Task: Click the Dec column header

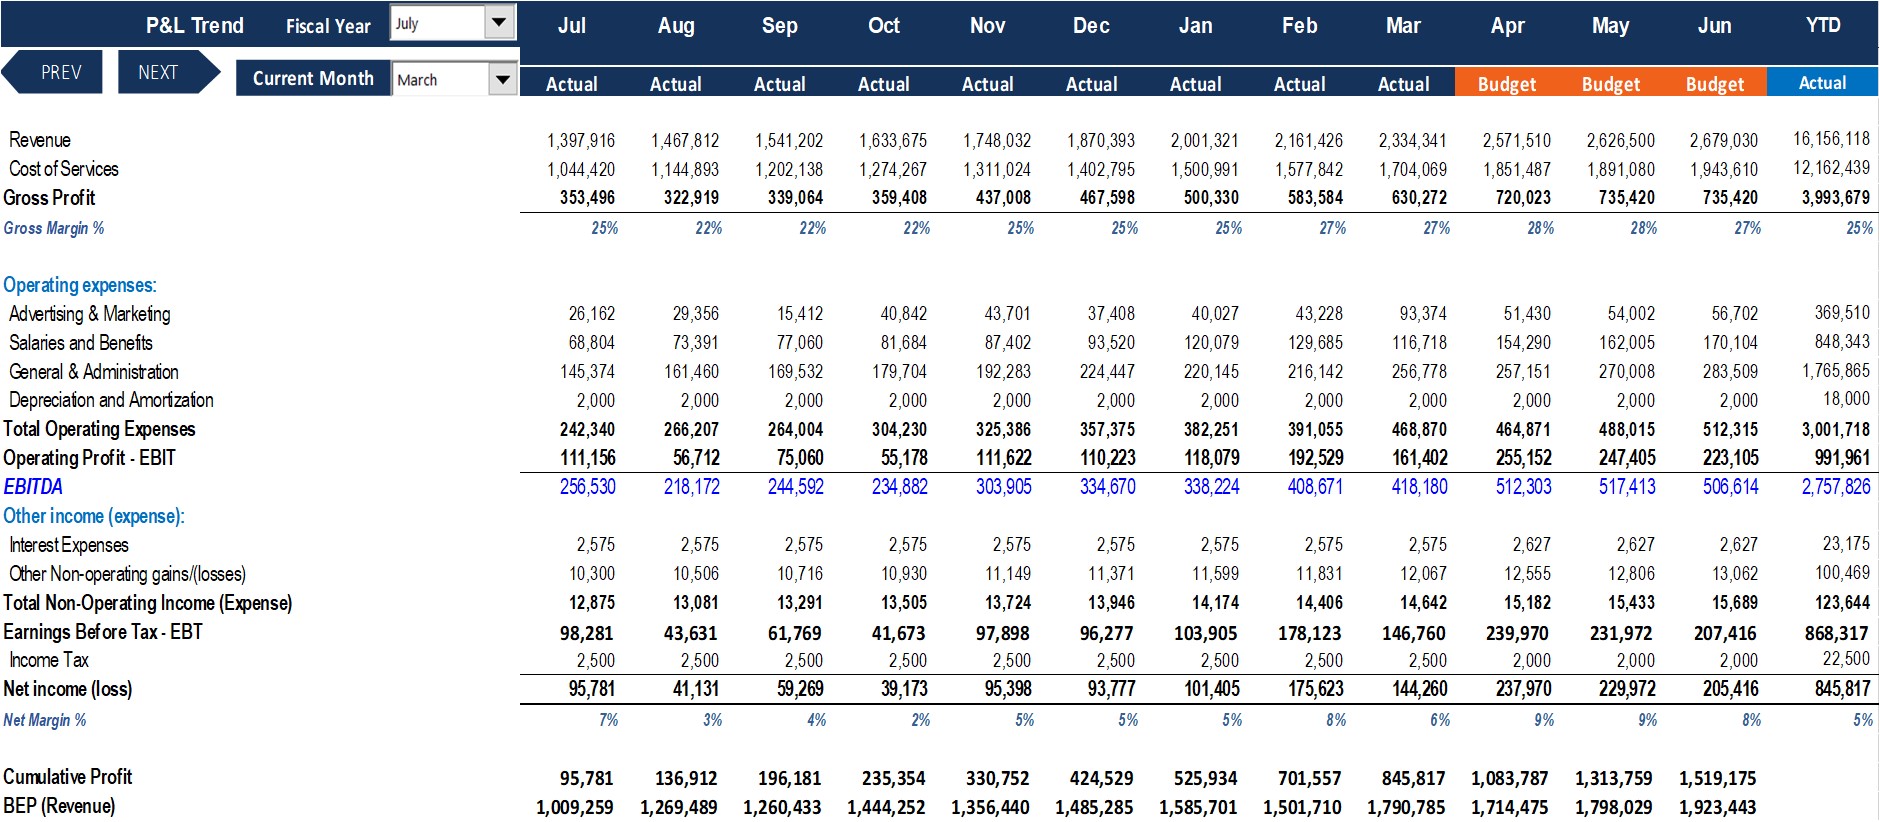Action: [x=1092, y=26]
